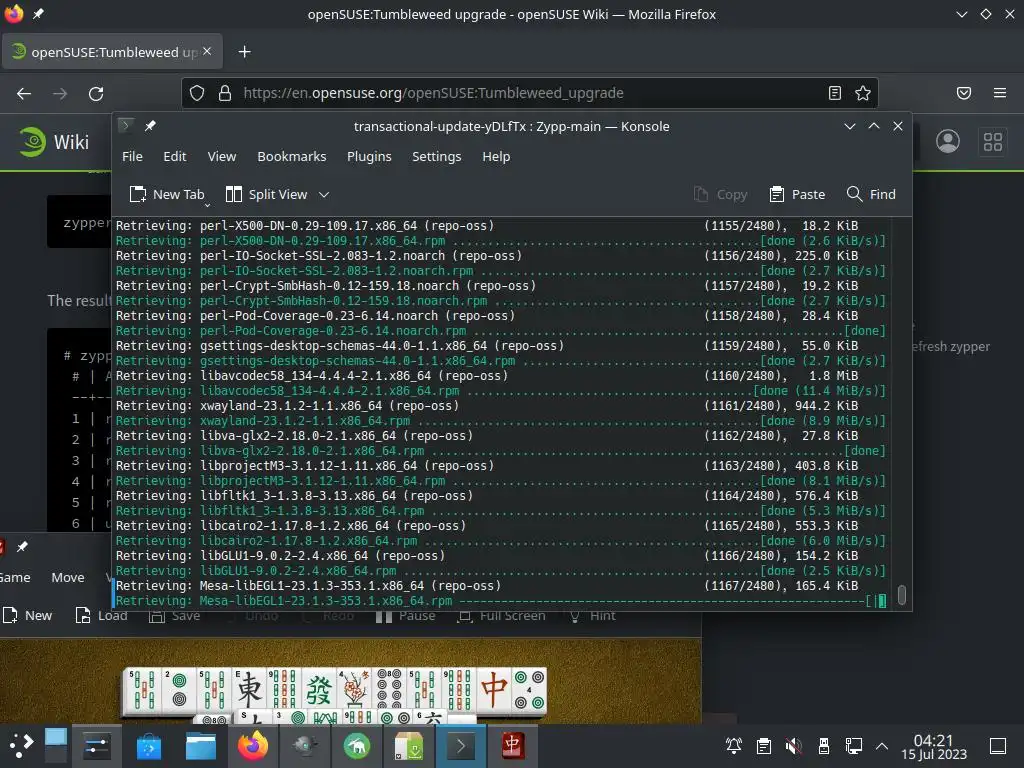The height and width of the screenshot is (768, 1024).
Task: Open Firefox tracking protection shield
Action: pyautogui.click(x=197, y=93)
